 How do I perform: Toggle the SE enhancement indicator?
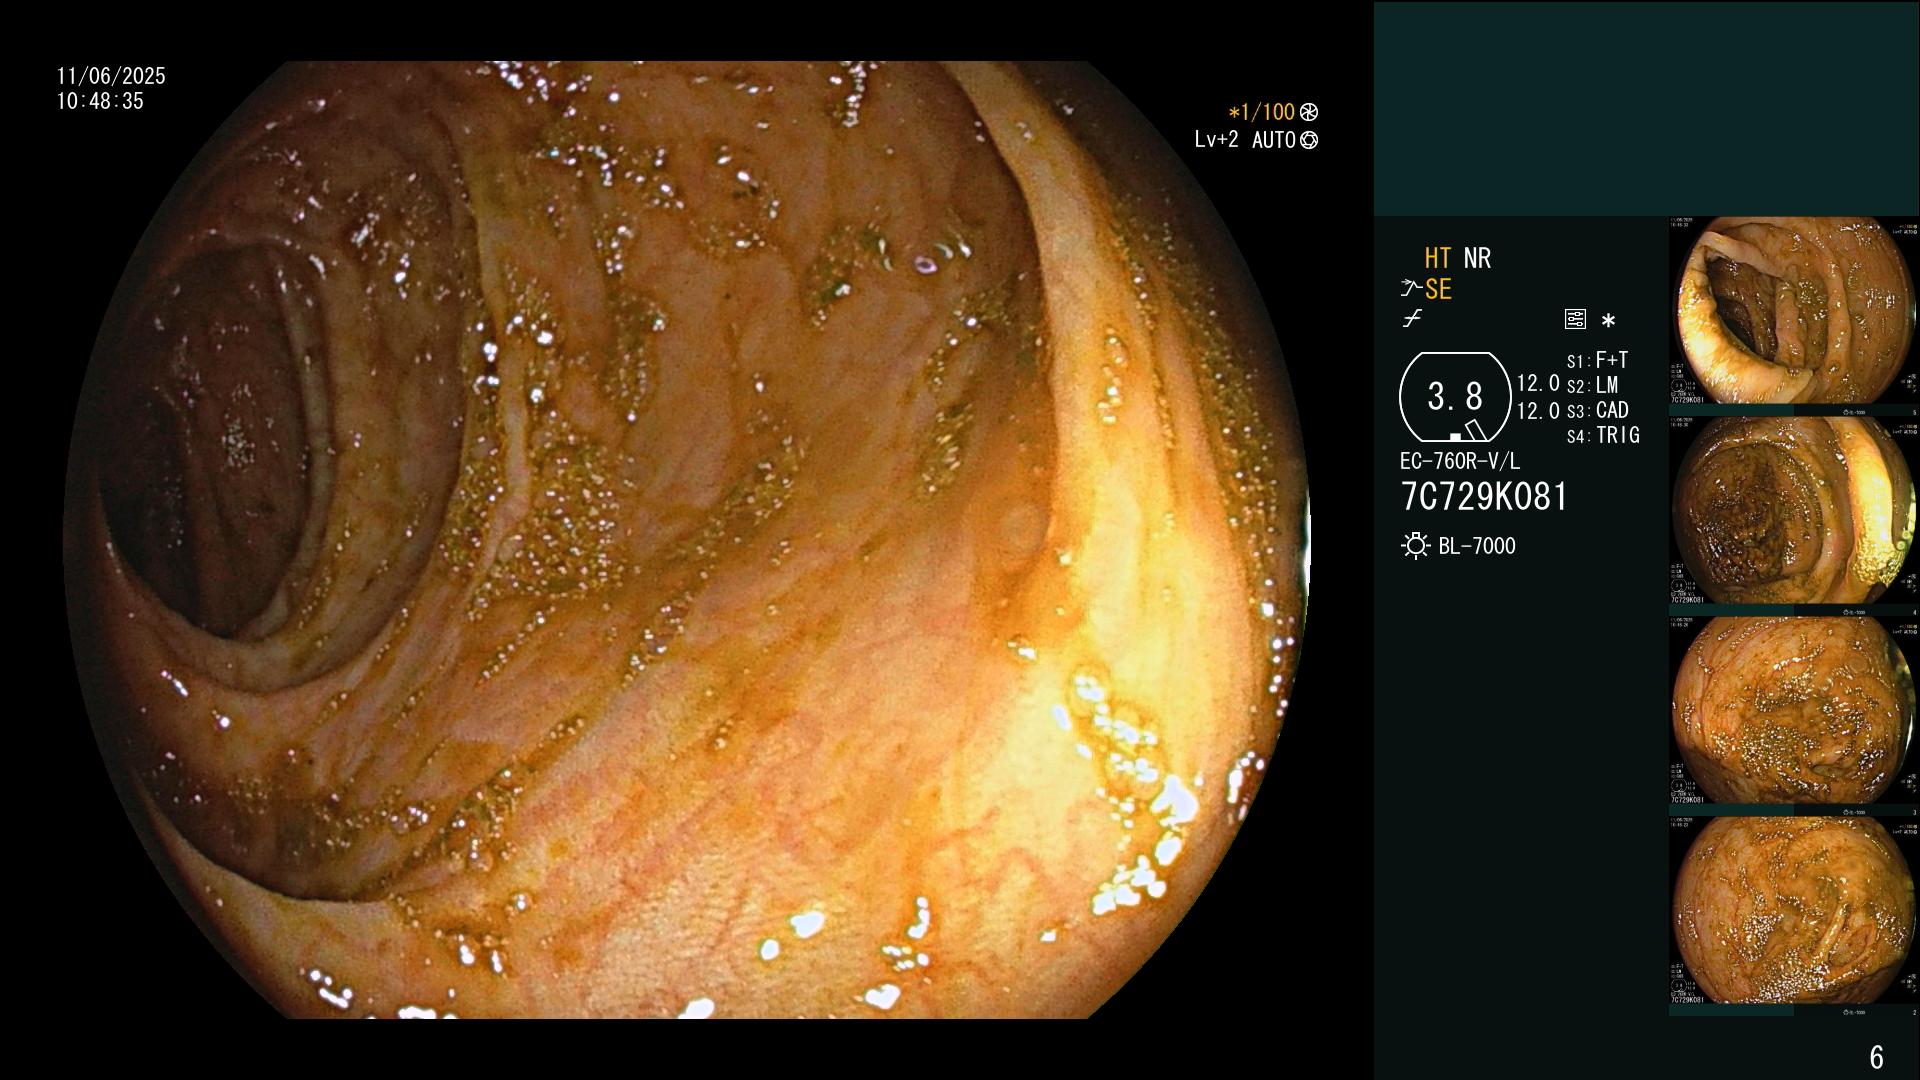(1438, 289)
